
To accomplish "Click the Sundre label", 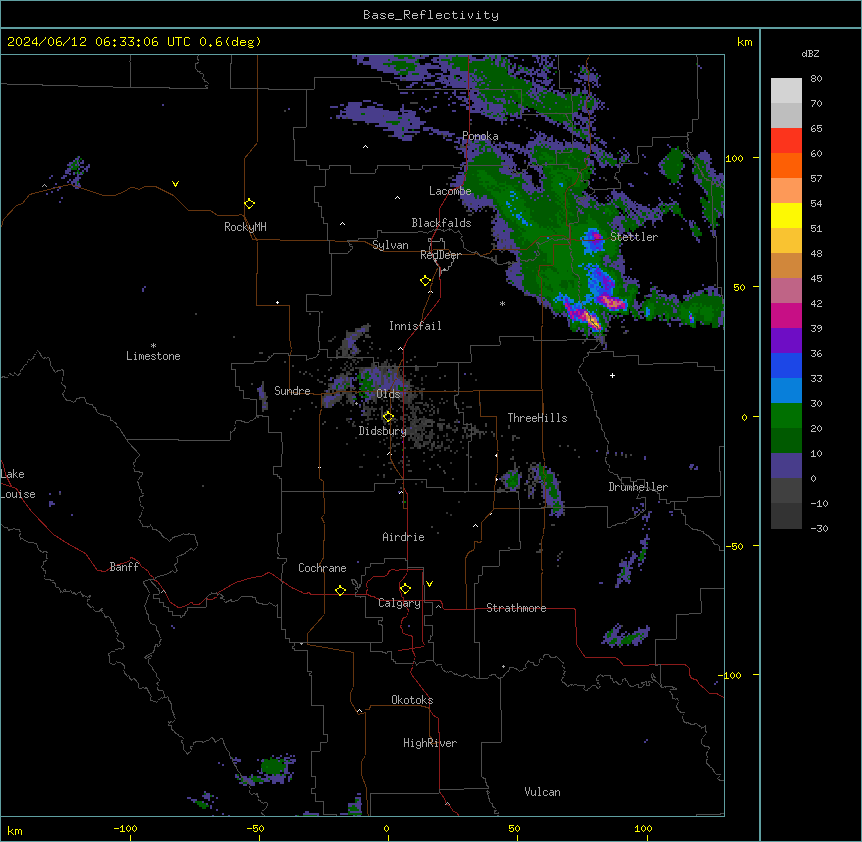I will click(x=292, y=391).
